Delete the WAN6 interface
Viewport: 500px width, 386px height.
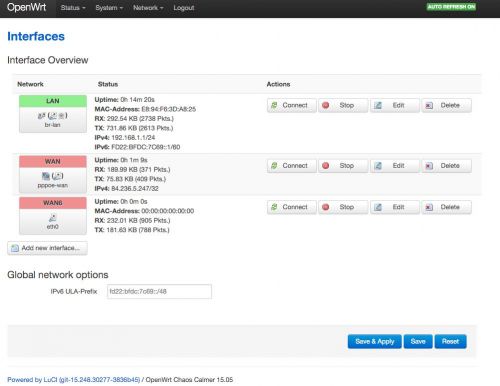tap(446, 207)
